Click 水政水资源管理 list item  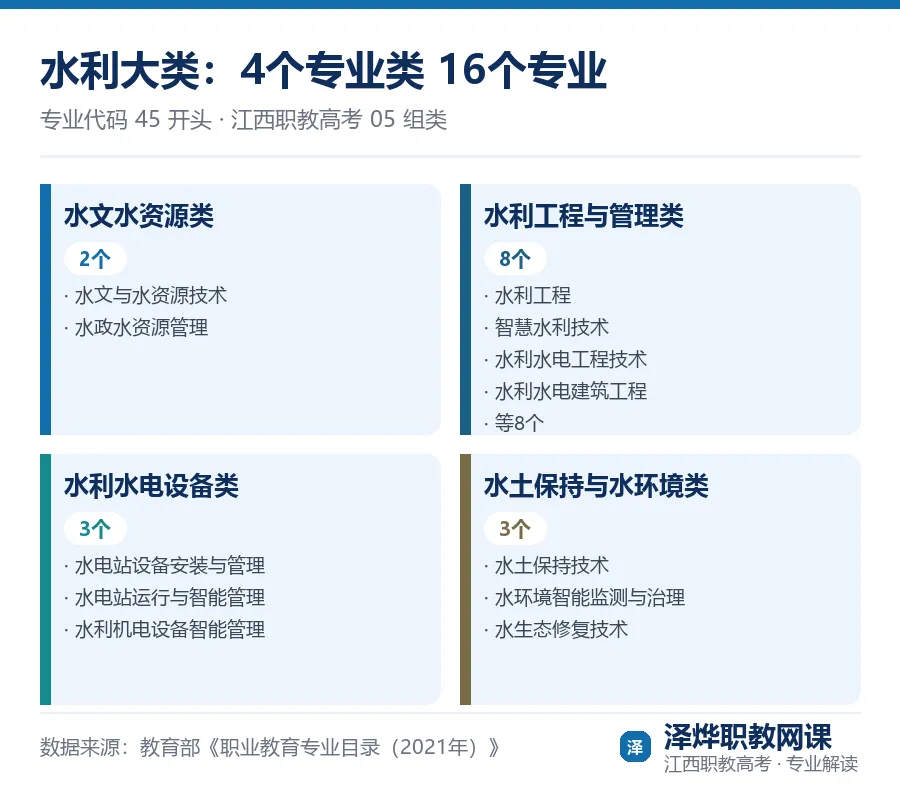tap(136, 328)
